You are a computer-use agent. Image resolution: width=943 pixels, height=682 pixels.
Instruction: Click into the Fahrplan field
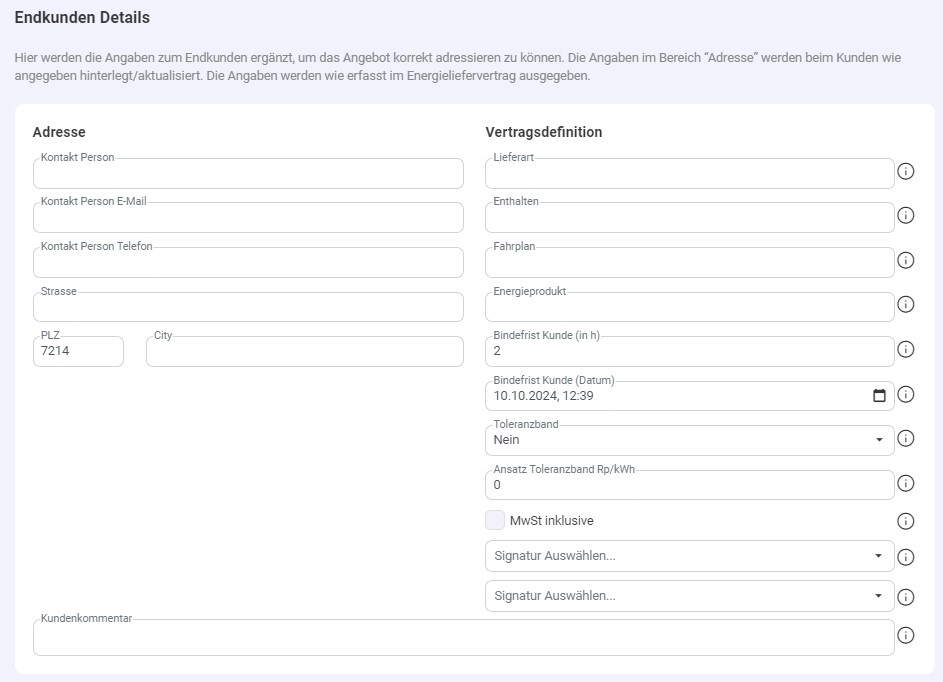(x=689, y=262)
